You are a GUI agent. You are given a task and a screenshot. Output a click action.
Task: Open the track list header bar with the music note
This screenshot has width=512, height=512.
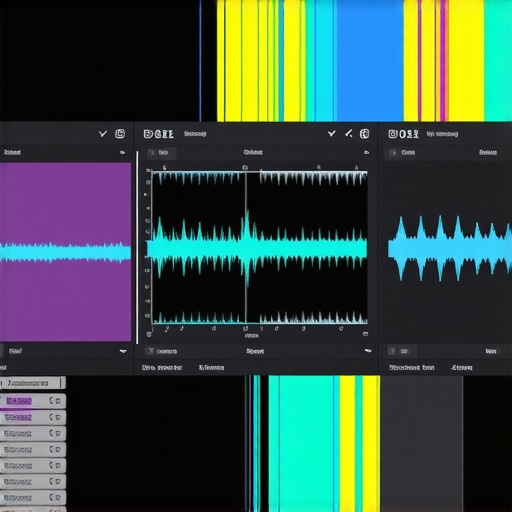pyautogui.click(x=33, y=383)
